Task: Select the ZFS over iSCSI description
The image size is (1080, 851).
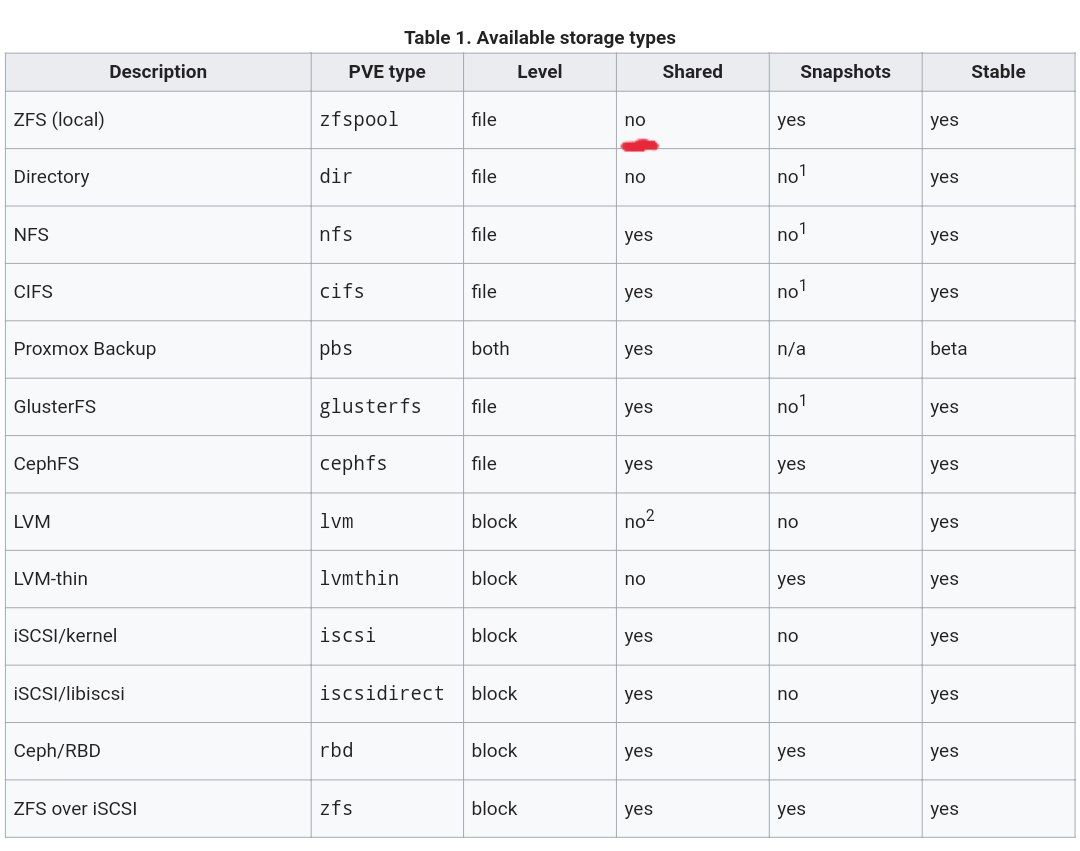Action: tap(75, 808)
